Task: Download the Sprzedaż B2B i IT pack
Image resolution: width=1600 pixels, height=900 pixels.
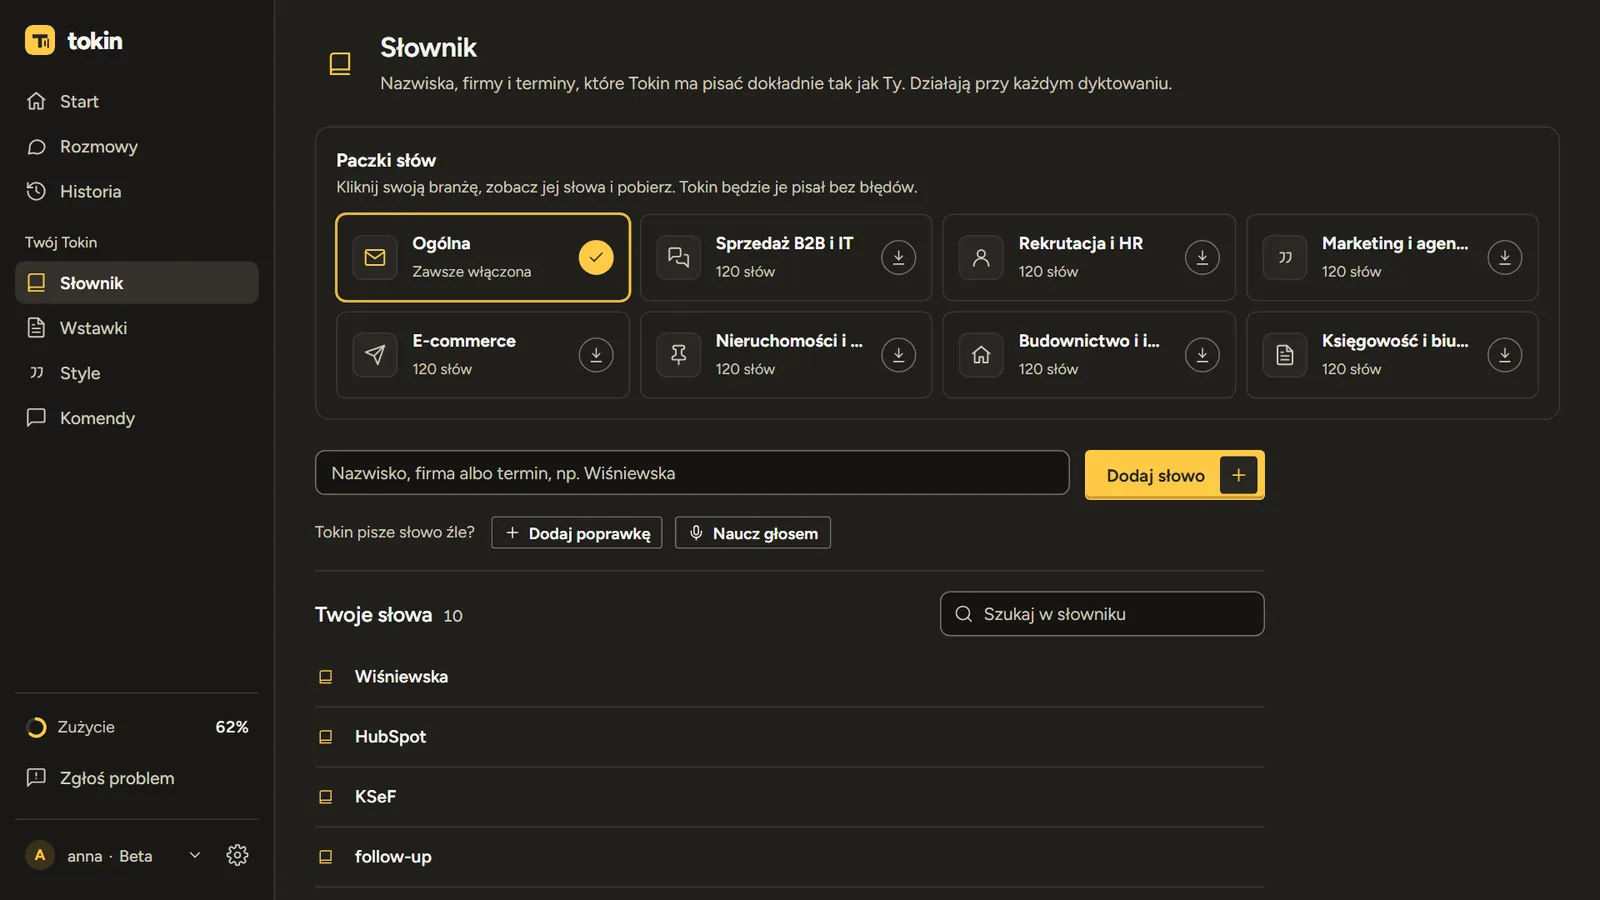Action: 898,257
